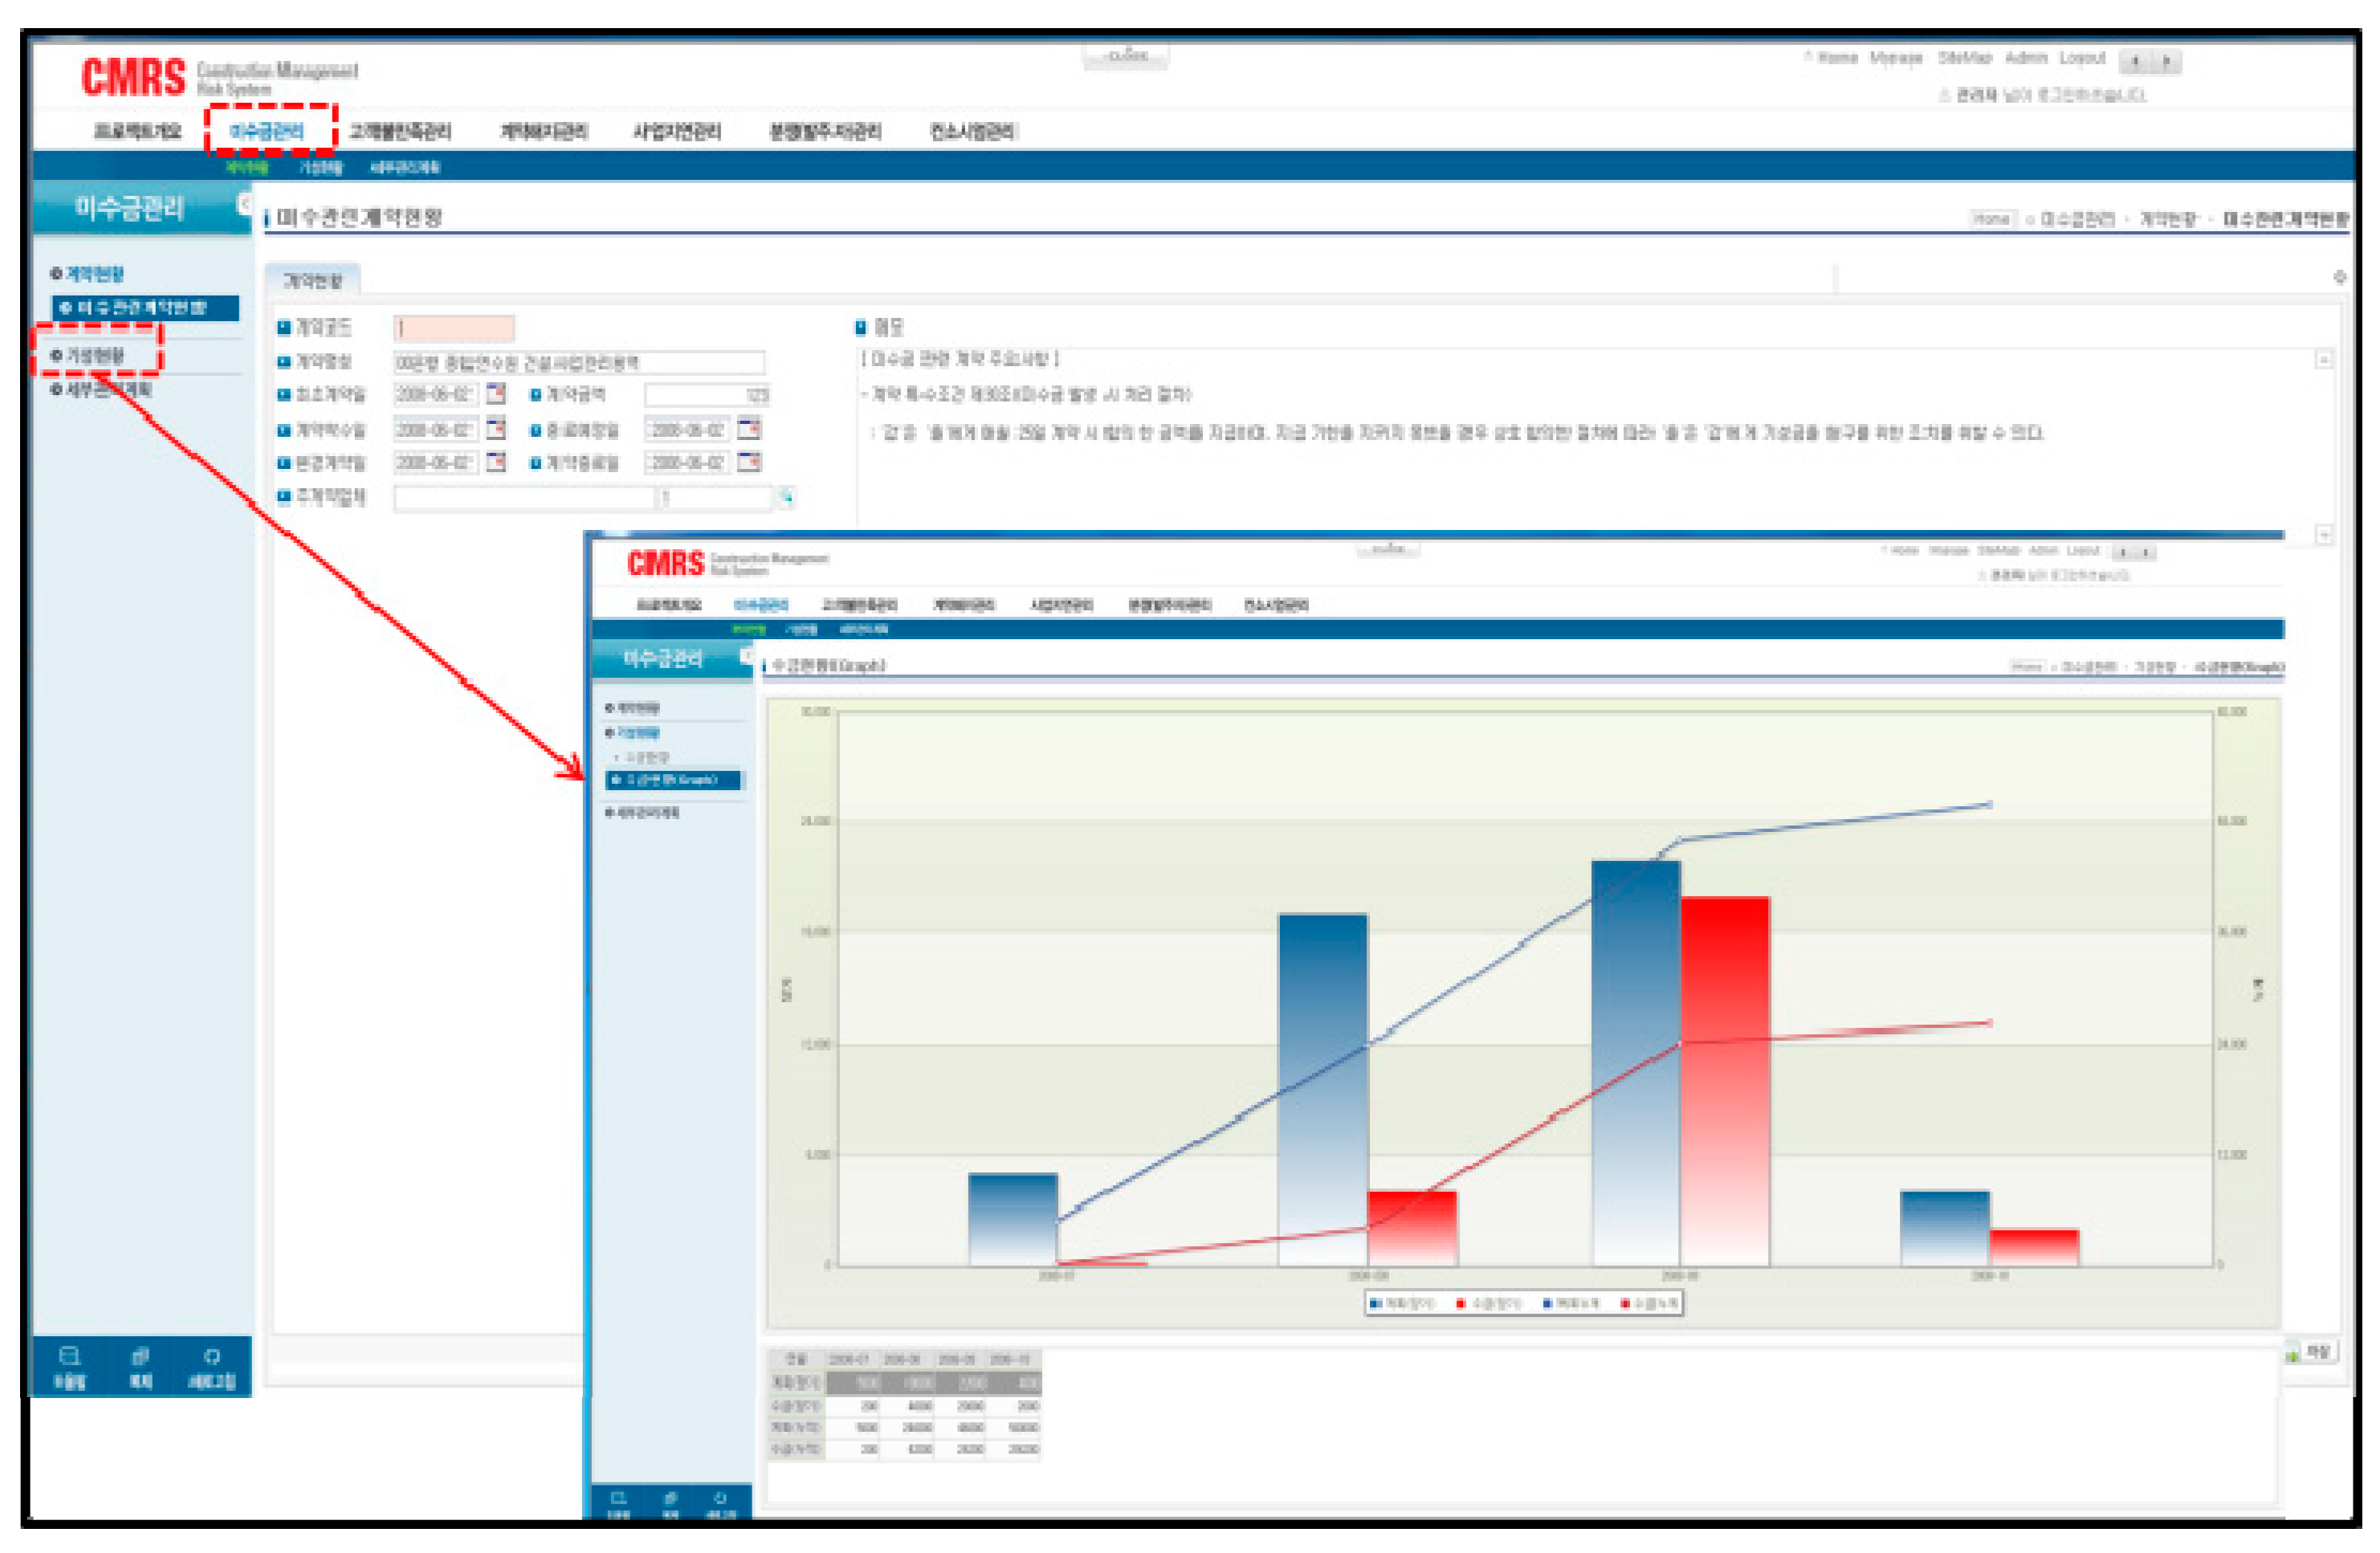Select the 계약현황 tab
Screen dimensions: 2380x1553
tap(313, 281)
